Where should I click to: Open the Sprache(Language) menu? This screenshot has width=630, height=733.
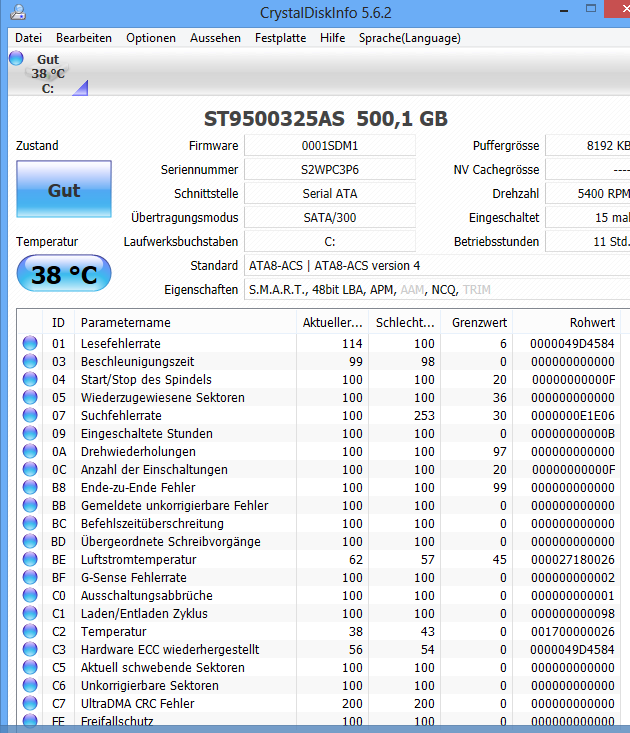[410, 38]
